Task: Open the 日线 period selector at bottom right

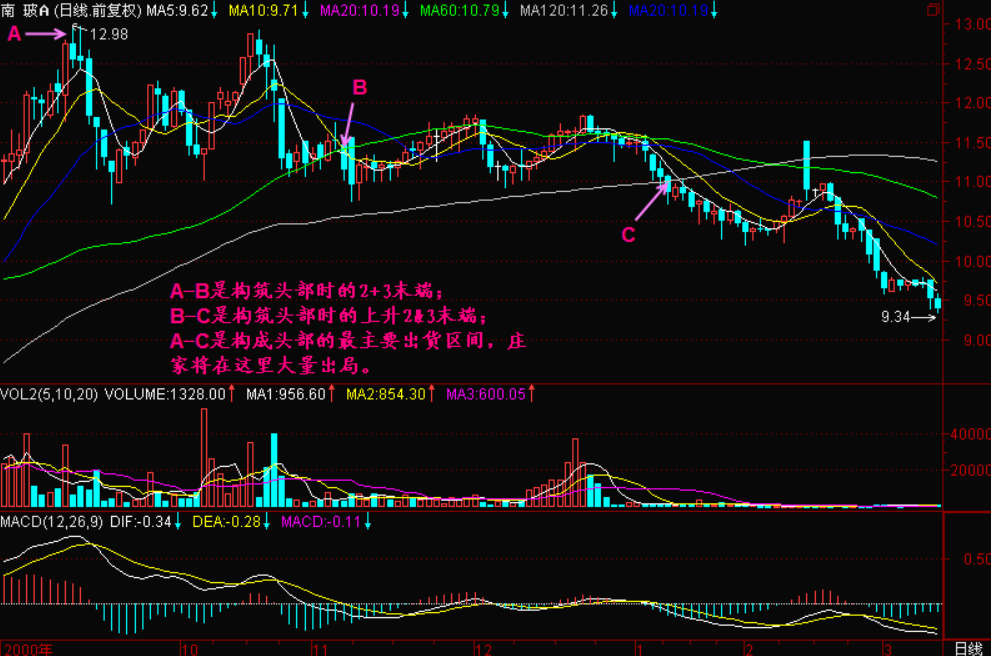Action: [x=967, y=648]
